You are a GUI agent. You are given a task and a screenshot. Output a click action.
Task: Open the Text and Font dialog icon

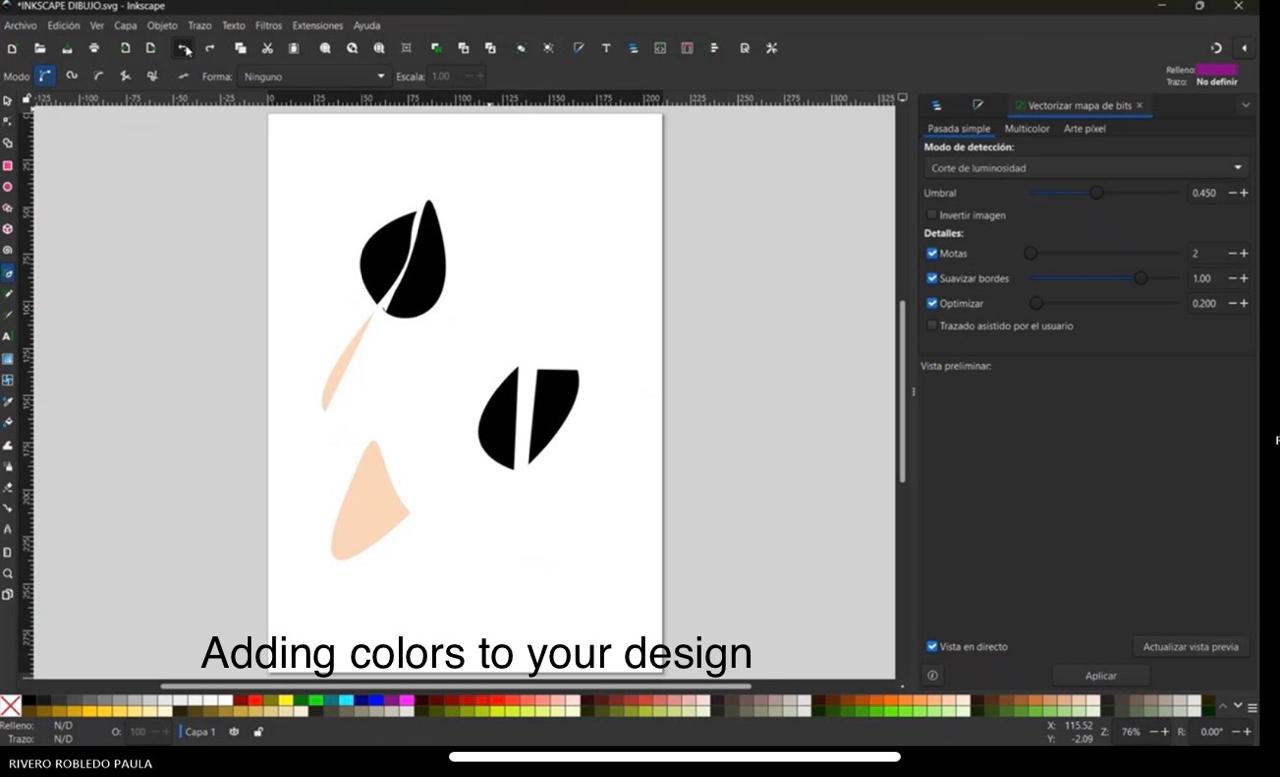(x=606, y=48)
